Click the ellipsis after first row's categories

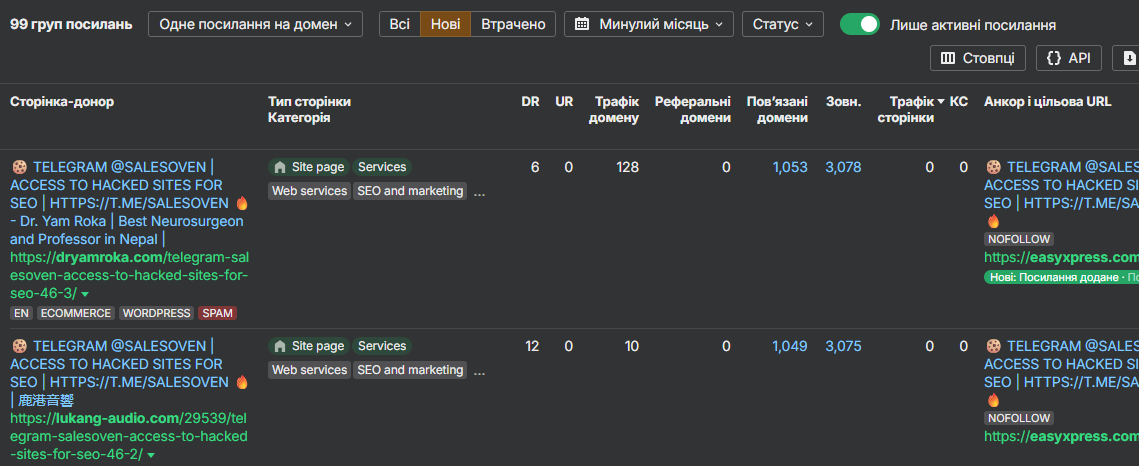coord(479,191)
